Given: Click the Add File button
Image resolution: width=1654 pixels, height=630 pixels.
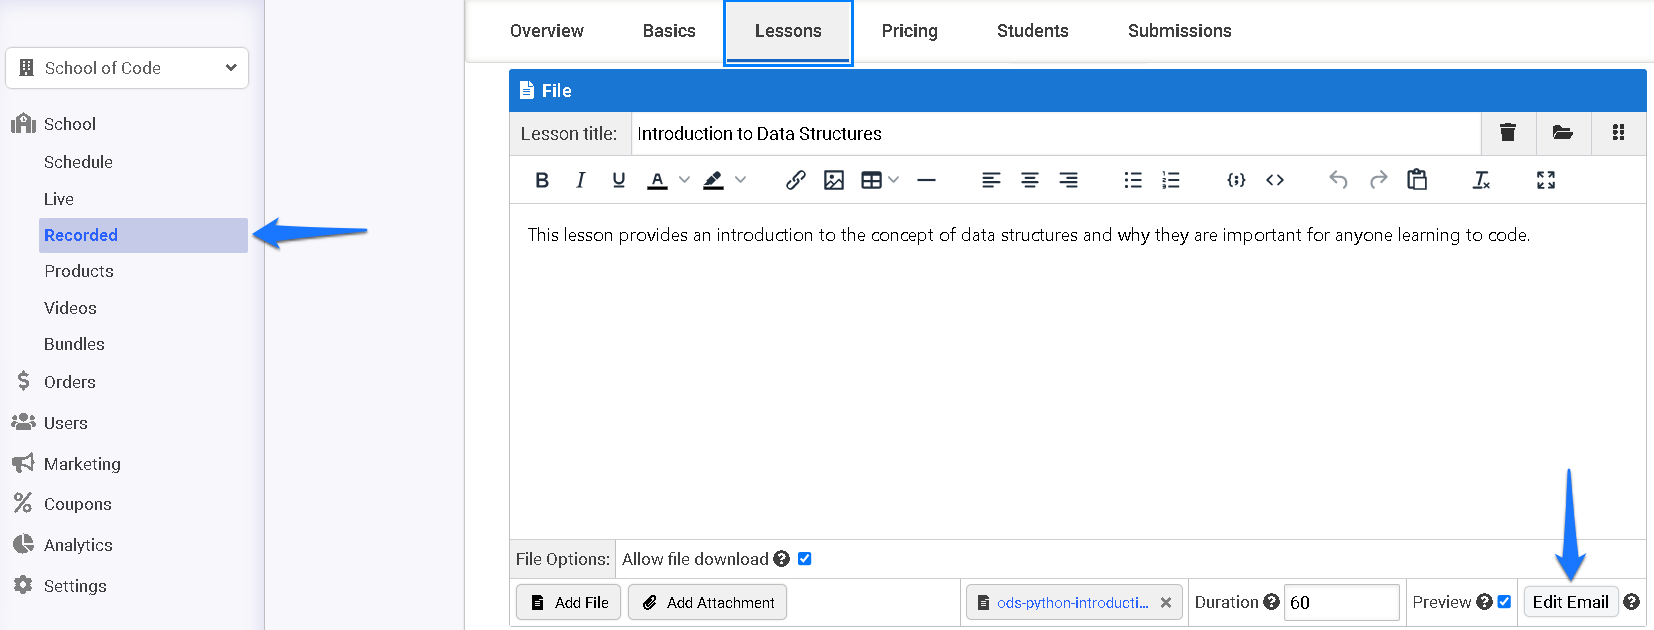Looking at the screenshot, I should [569, 602].
